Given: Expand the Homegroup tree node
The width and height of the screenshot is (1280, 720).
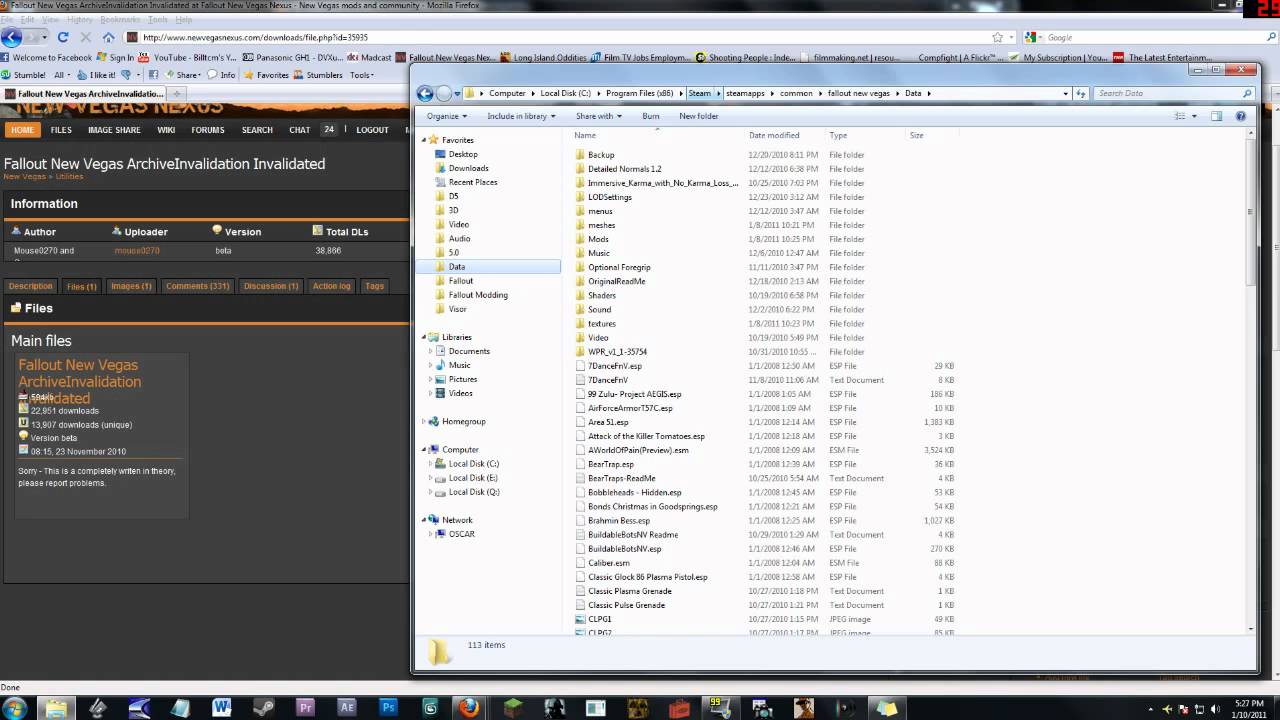Looking at the screenshot, I should (424, 421).
